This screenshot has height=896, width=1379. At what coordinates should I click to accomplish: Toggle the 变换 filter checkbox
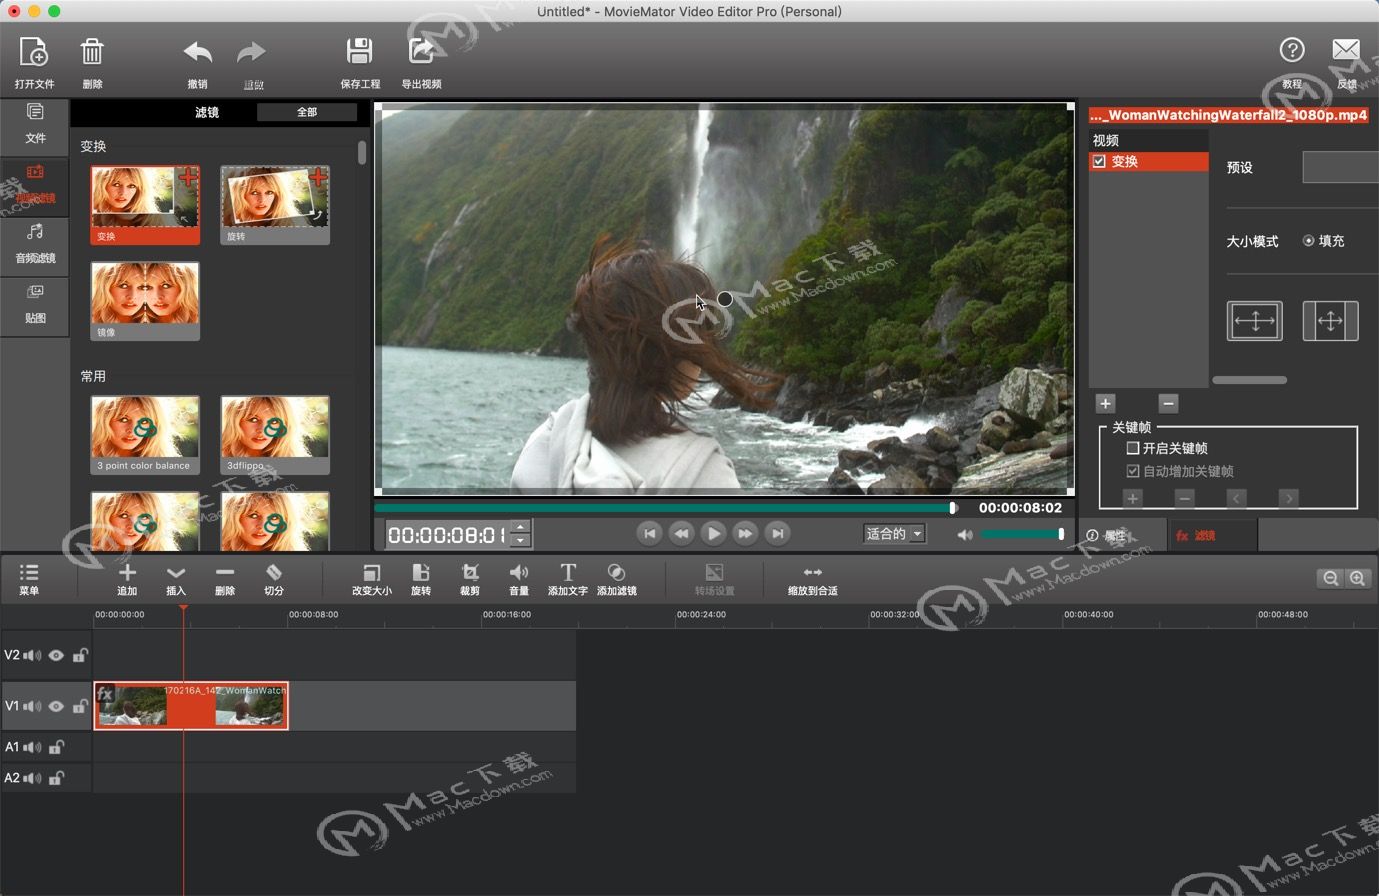1099,161
